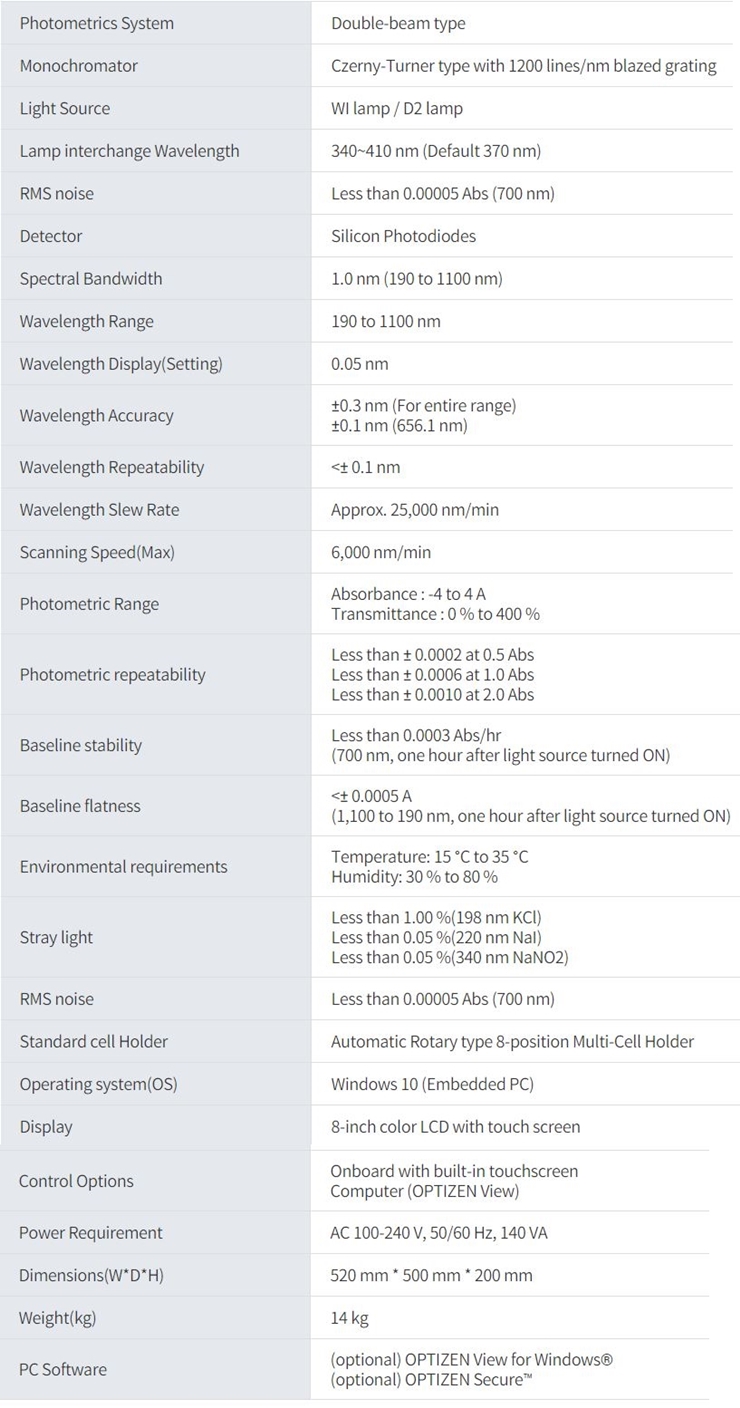The image size is (740, 1408).
Task: Click the Stray light label
Action: (56, 938)
